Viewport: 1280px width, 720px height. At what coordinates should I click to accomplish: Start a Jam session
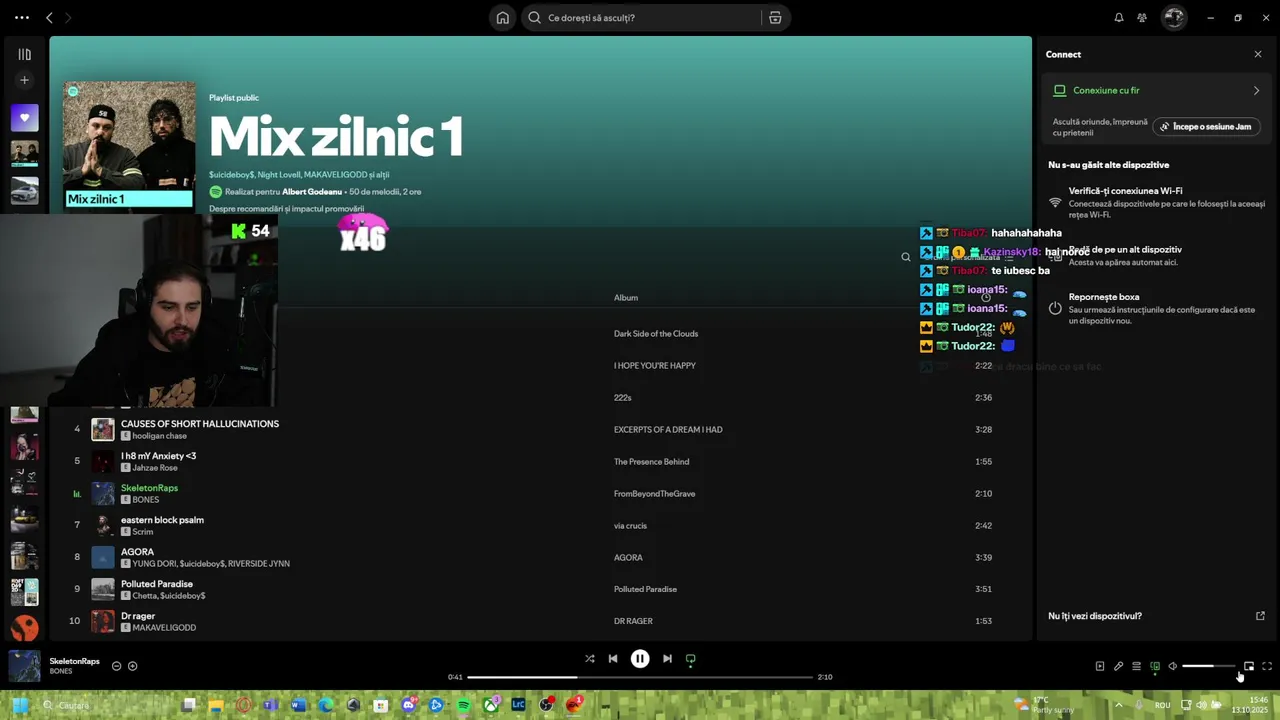(1206, 127)
